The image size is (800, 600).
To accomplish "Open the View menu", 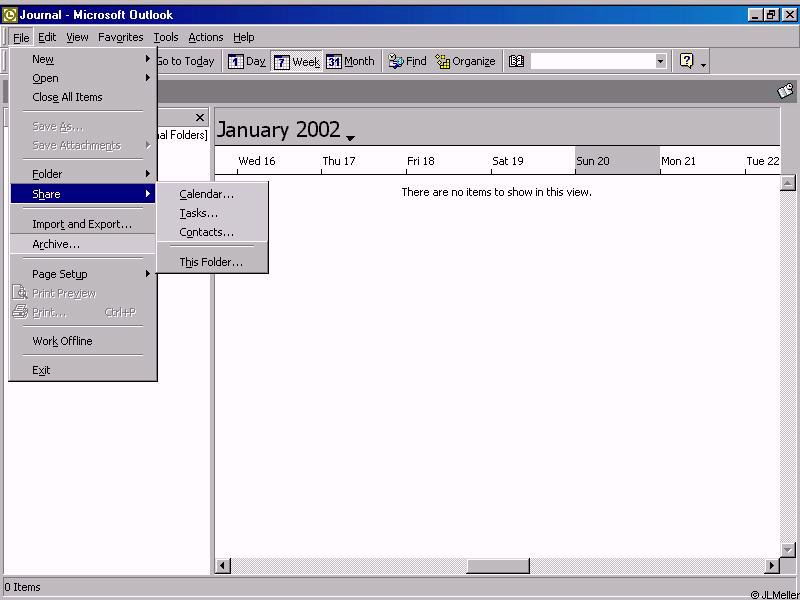I will 77,37.
